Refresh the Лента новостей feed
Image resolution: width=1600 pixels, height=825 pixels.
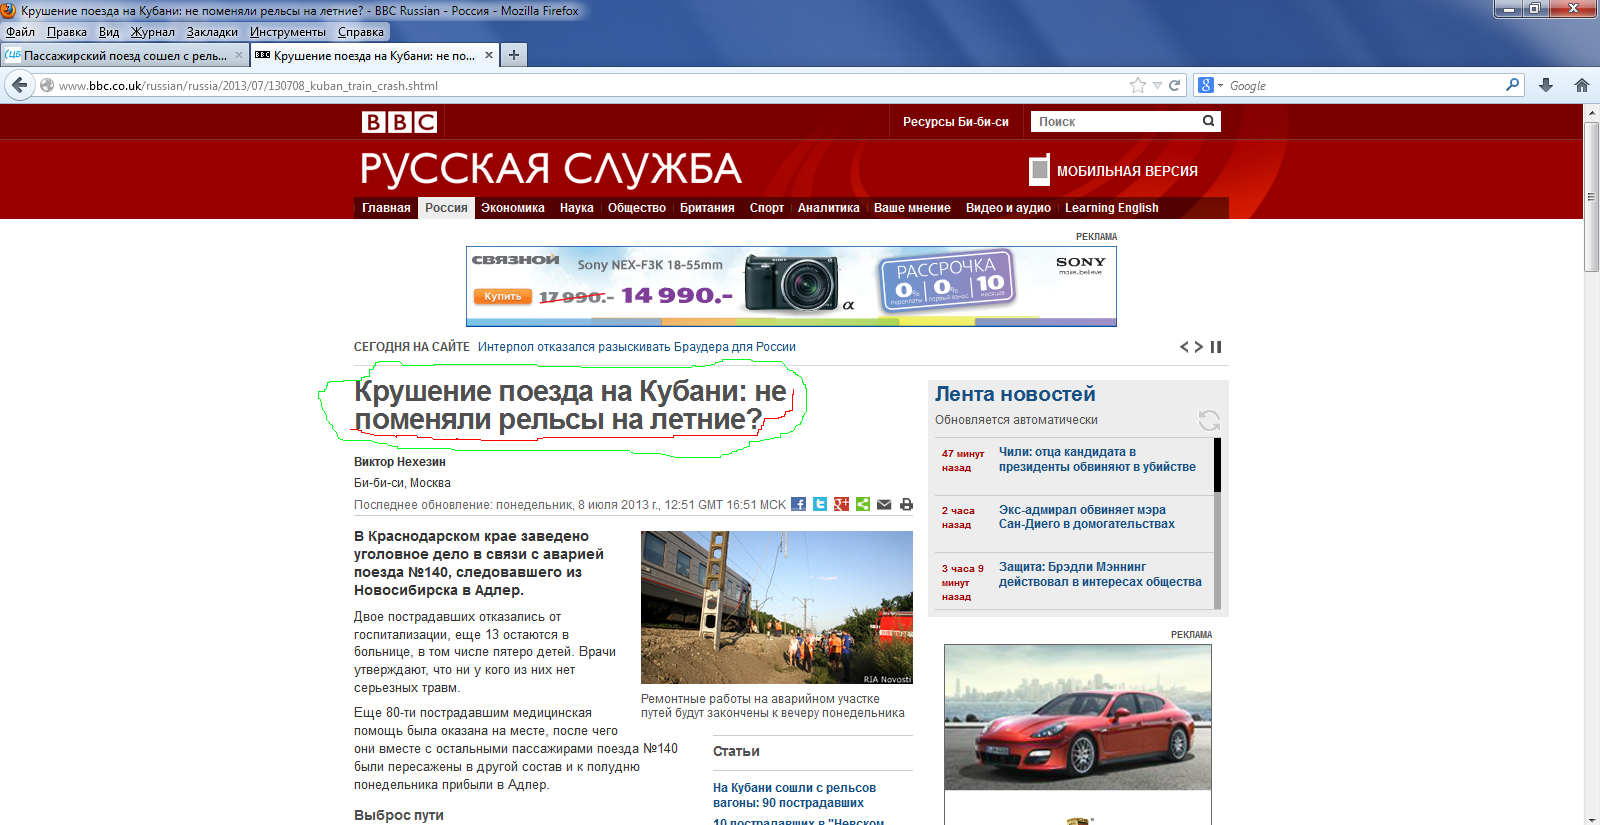[1209, 420]
